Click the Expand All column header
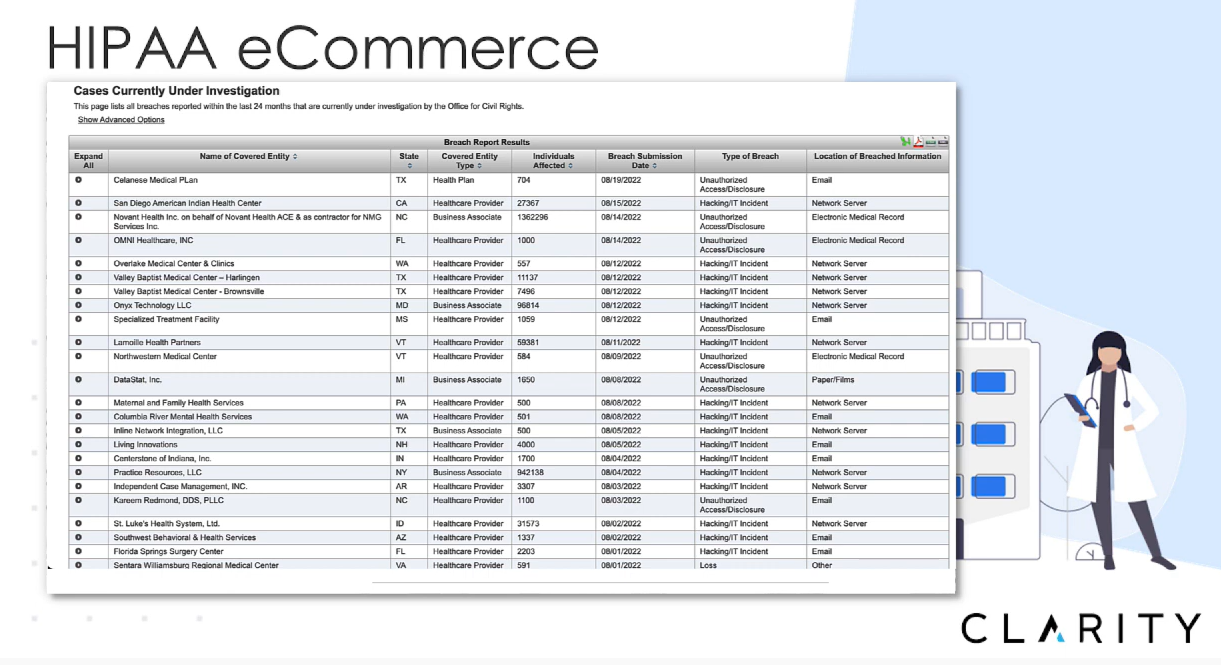This screenshot has width=1221, height=665. point(88,161)
